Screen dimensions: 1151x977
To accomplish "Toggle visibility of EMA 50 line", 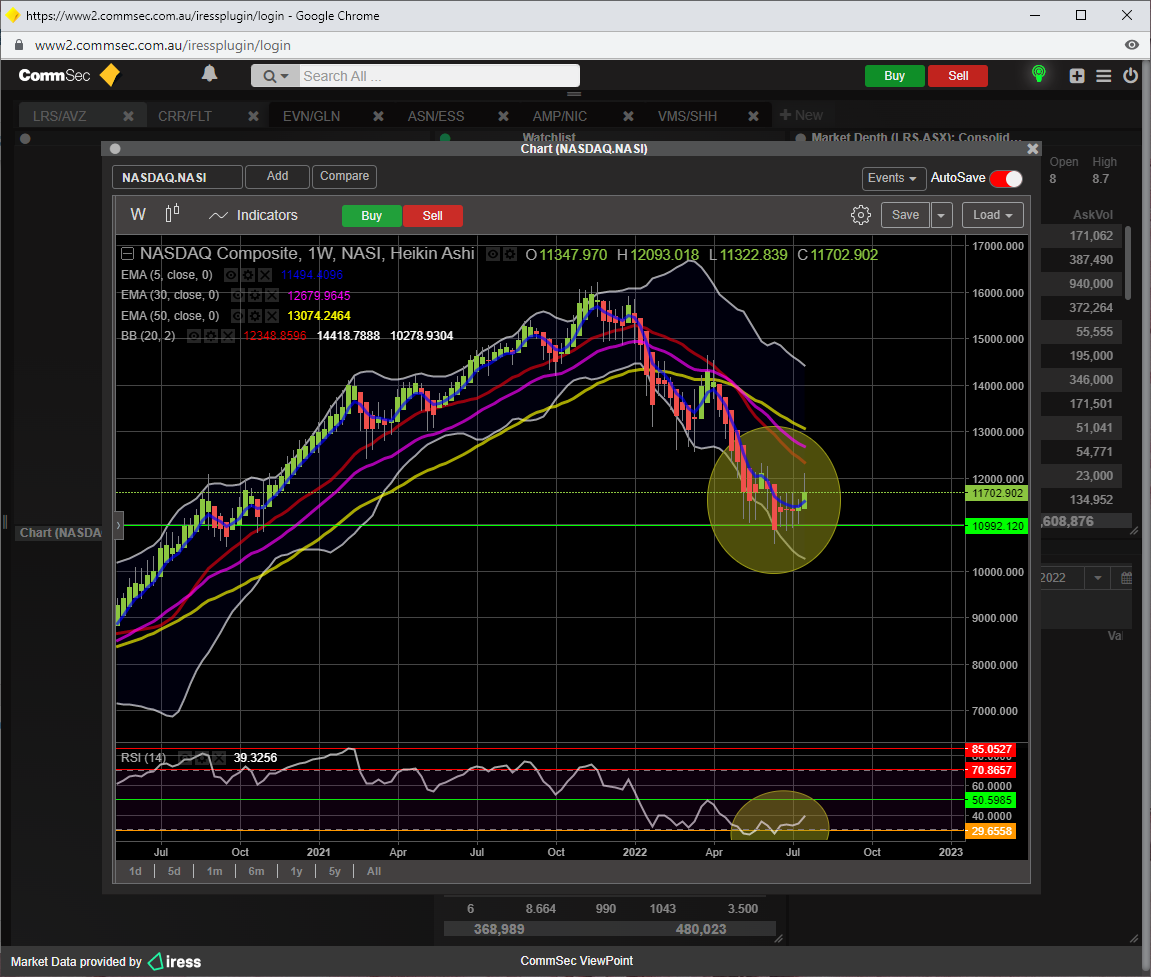I will pyautogui.click(x=238, y=316).
